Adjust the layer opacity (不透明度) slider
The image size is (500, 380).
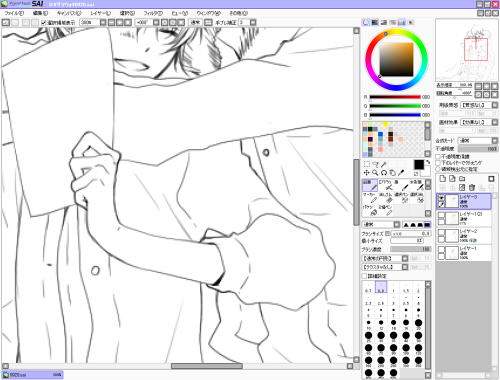pos(478,149)
